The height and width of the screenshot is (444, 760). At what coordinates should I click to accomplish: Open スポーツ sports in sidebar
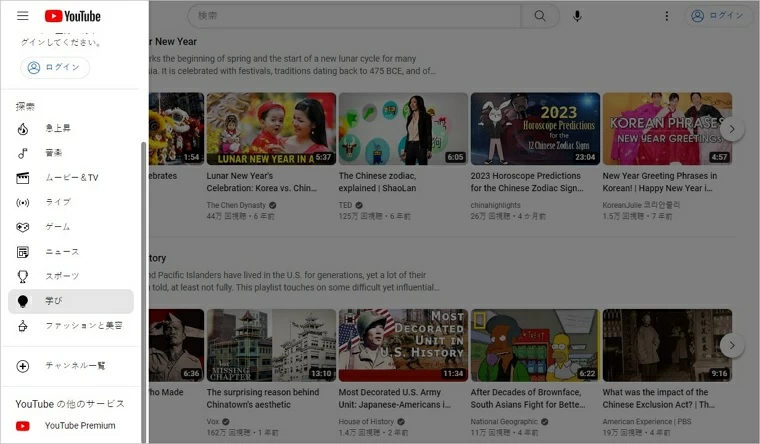tap(71, 276)
